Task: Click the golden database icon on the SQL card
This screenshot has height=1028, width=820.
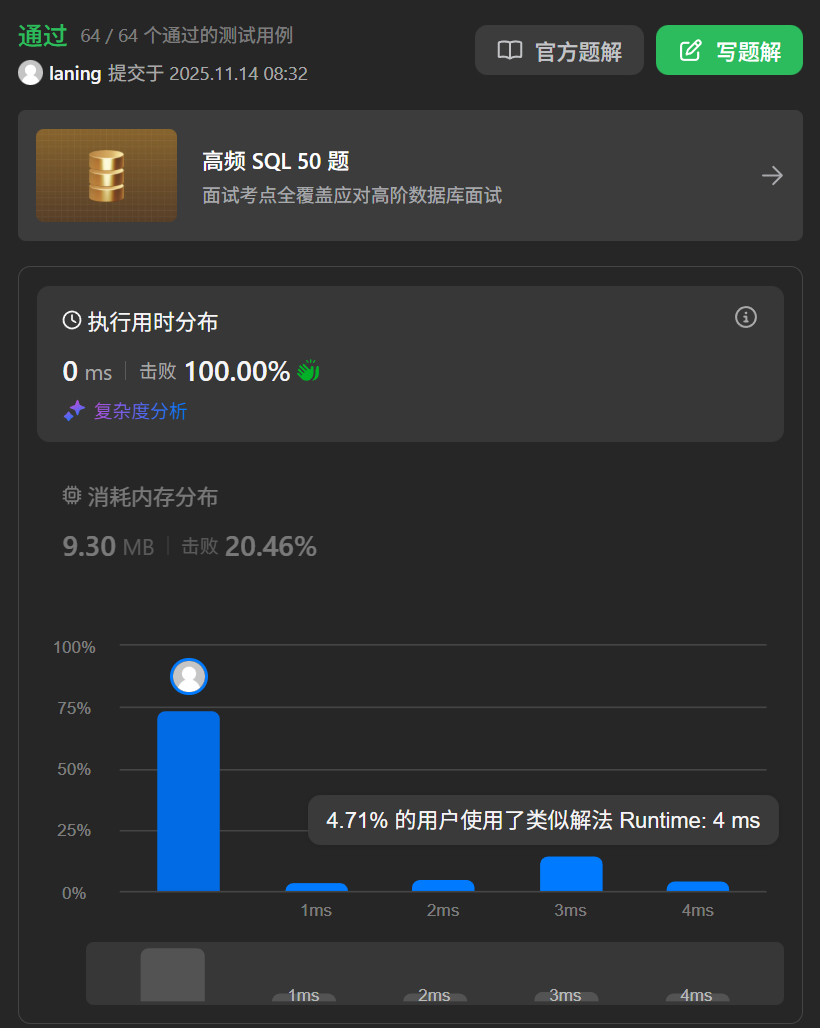Action: pos(106,176)
